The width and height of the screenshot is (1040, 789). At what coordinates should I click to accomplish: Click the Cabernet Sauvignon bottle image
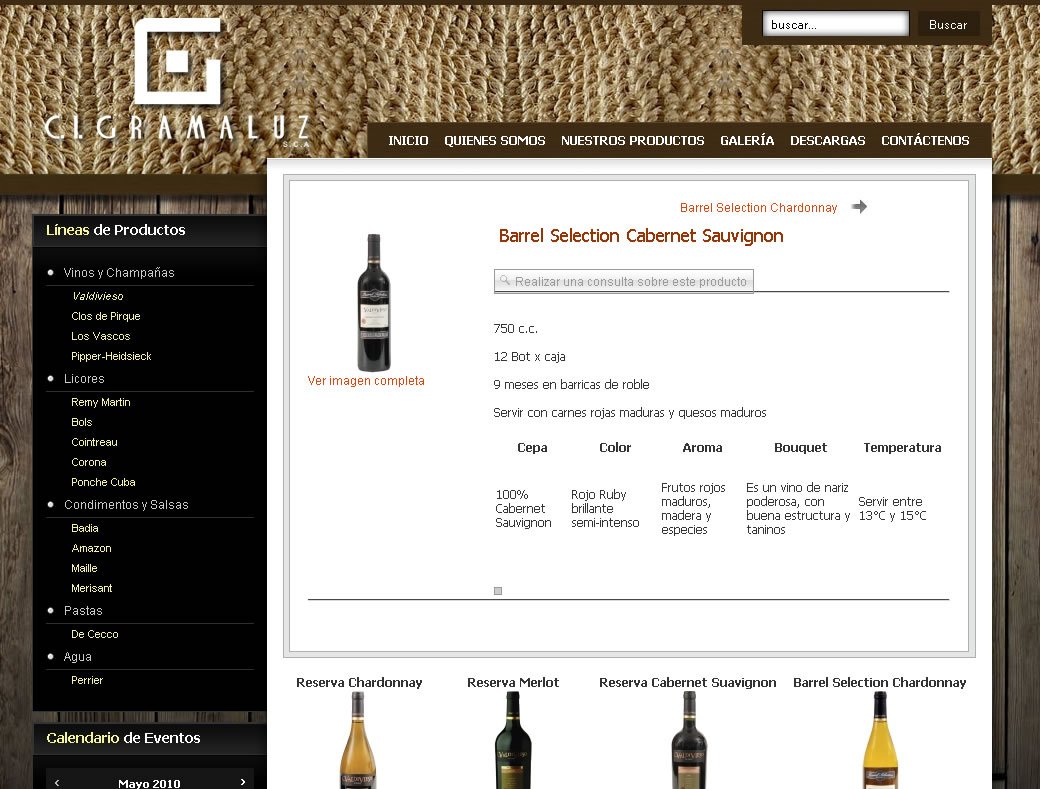(374, 302)
